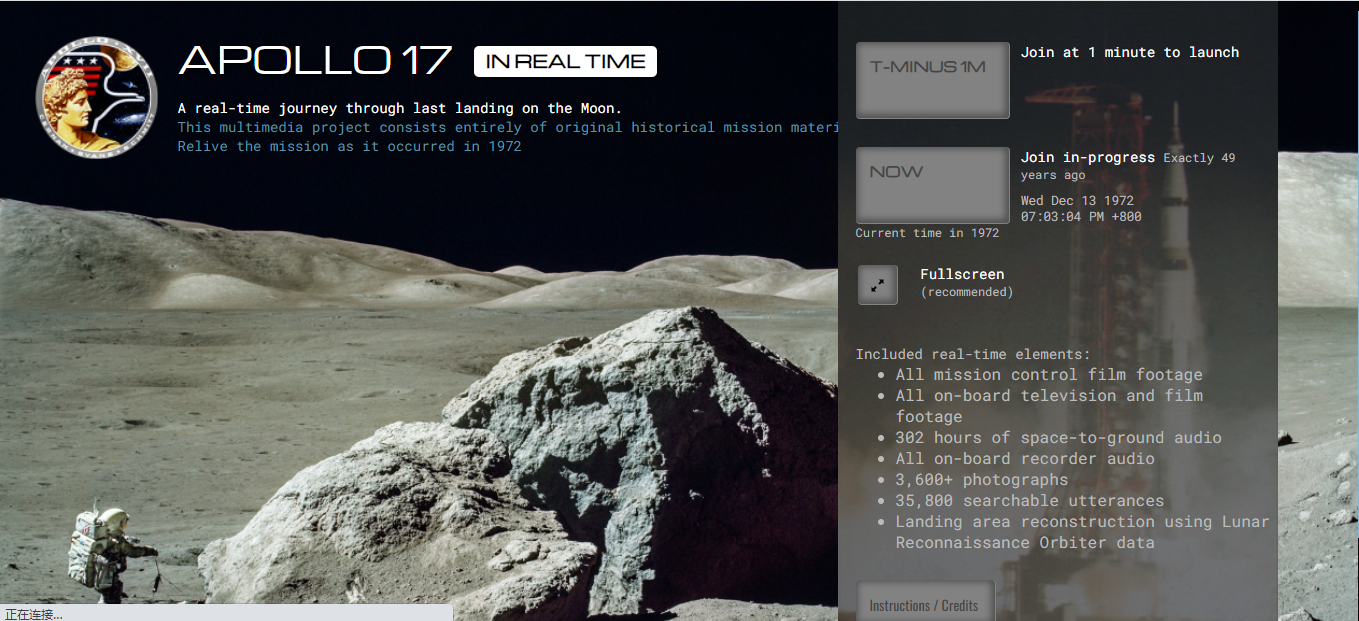Click 'Relive the mission as it occurred' line
This screenshot has height=621, width=1359.
pyautogui.click(x=349, y=146)
